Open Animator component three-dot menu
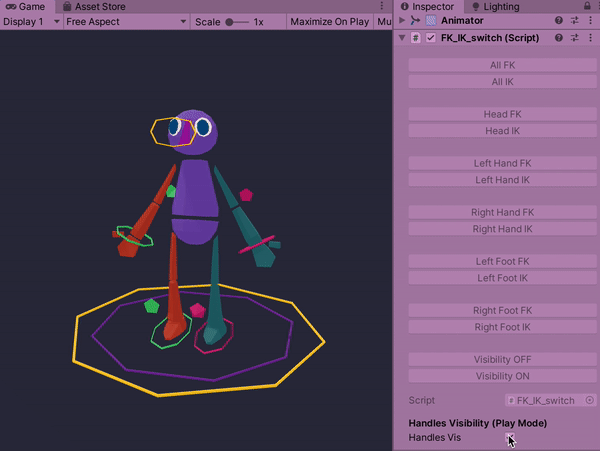600x451 pixels. point(589,20)
